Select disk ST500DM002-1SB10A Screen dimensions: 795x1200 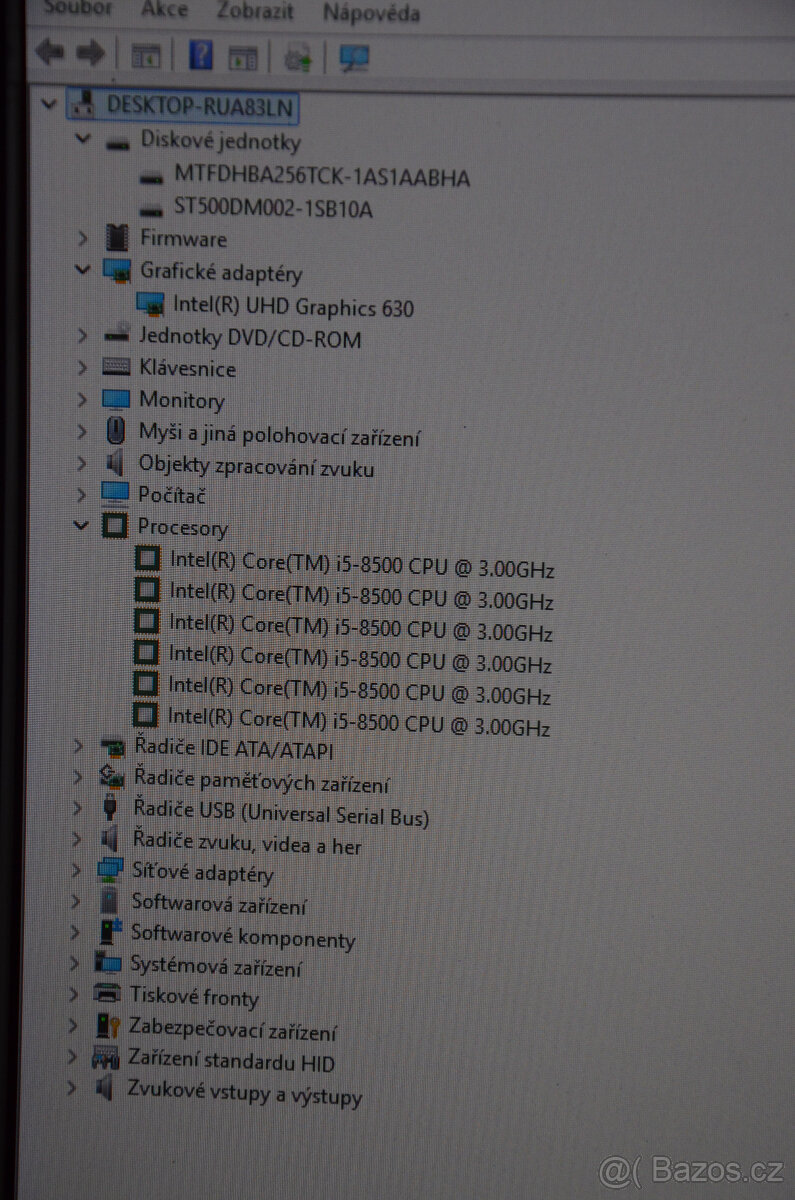(274, 209)
